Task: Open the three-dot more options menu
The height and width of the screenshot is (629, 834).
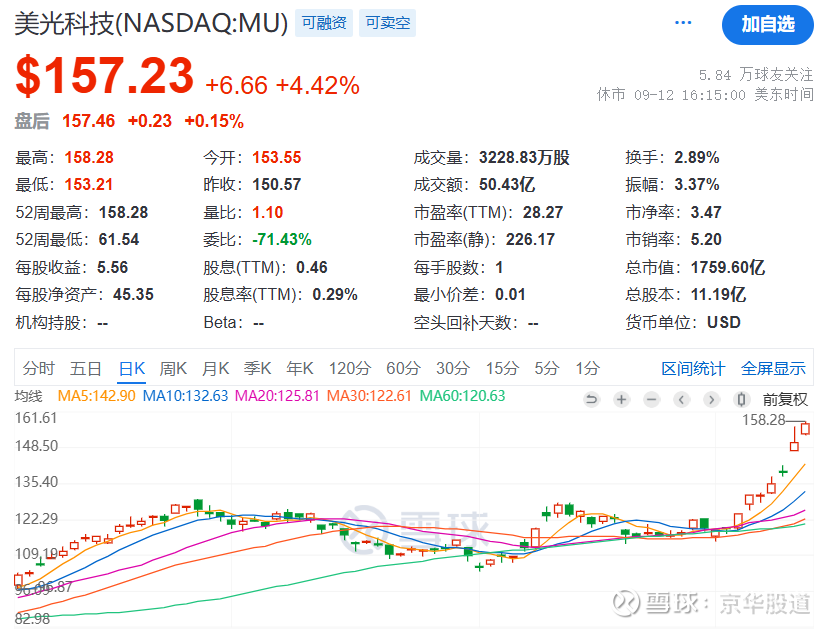Action: (x=683, y=23)
